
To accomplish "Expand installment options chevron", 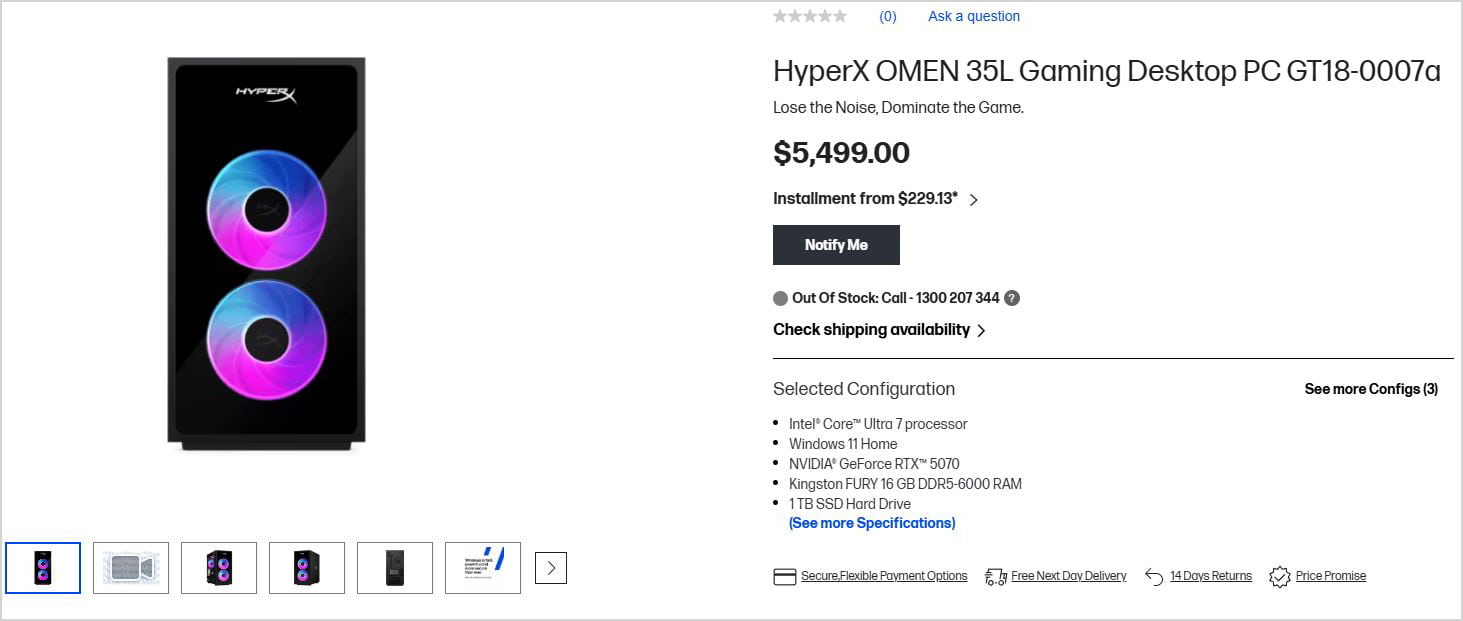I will 974,200.
